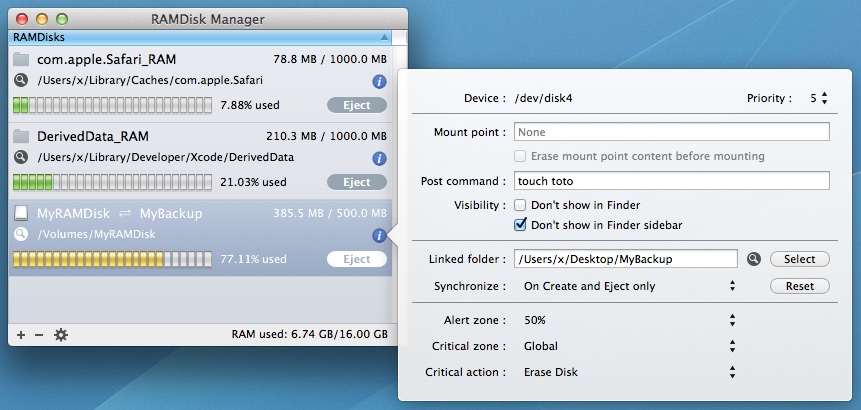The image size is (861, 410).
Task: Reveal /Volumes/MyRAMDisk with magnifier icon
Action: tap(21, 234)
